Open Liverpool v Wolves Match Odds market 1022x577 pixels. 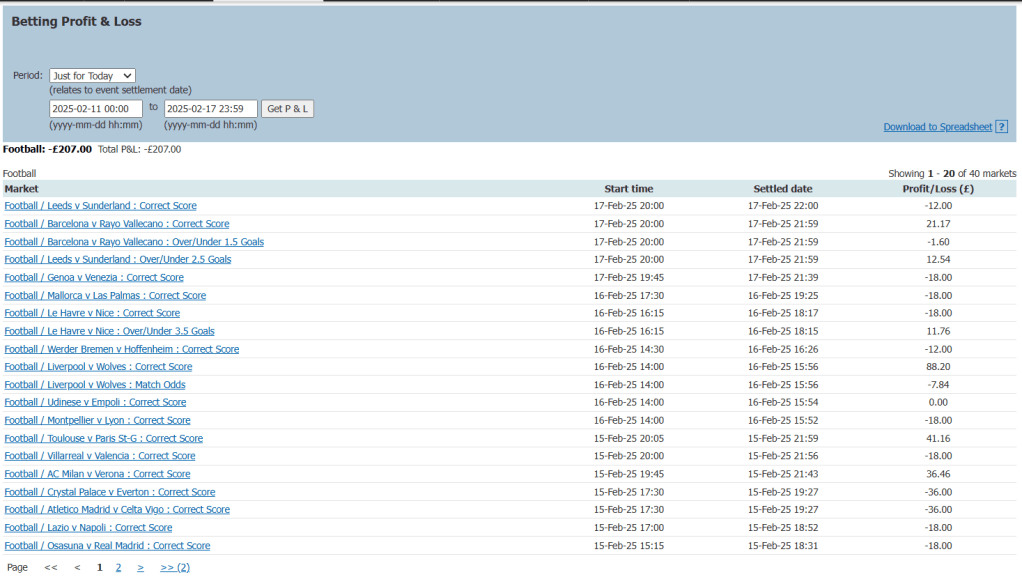pos(94,385)
